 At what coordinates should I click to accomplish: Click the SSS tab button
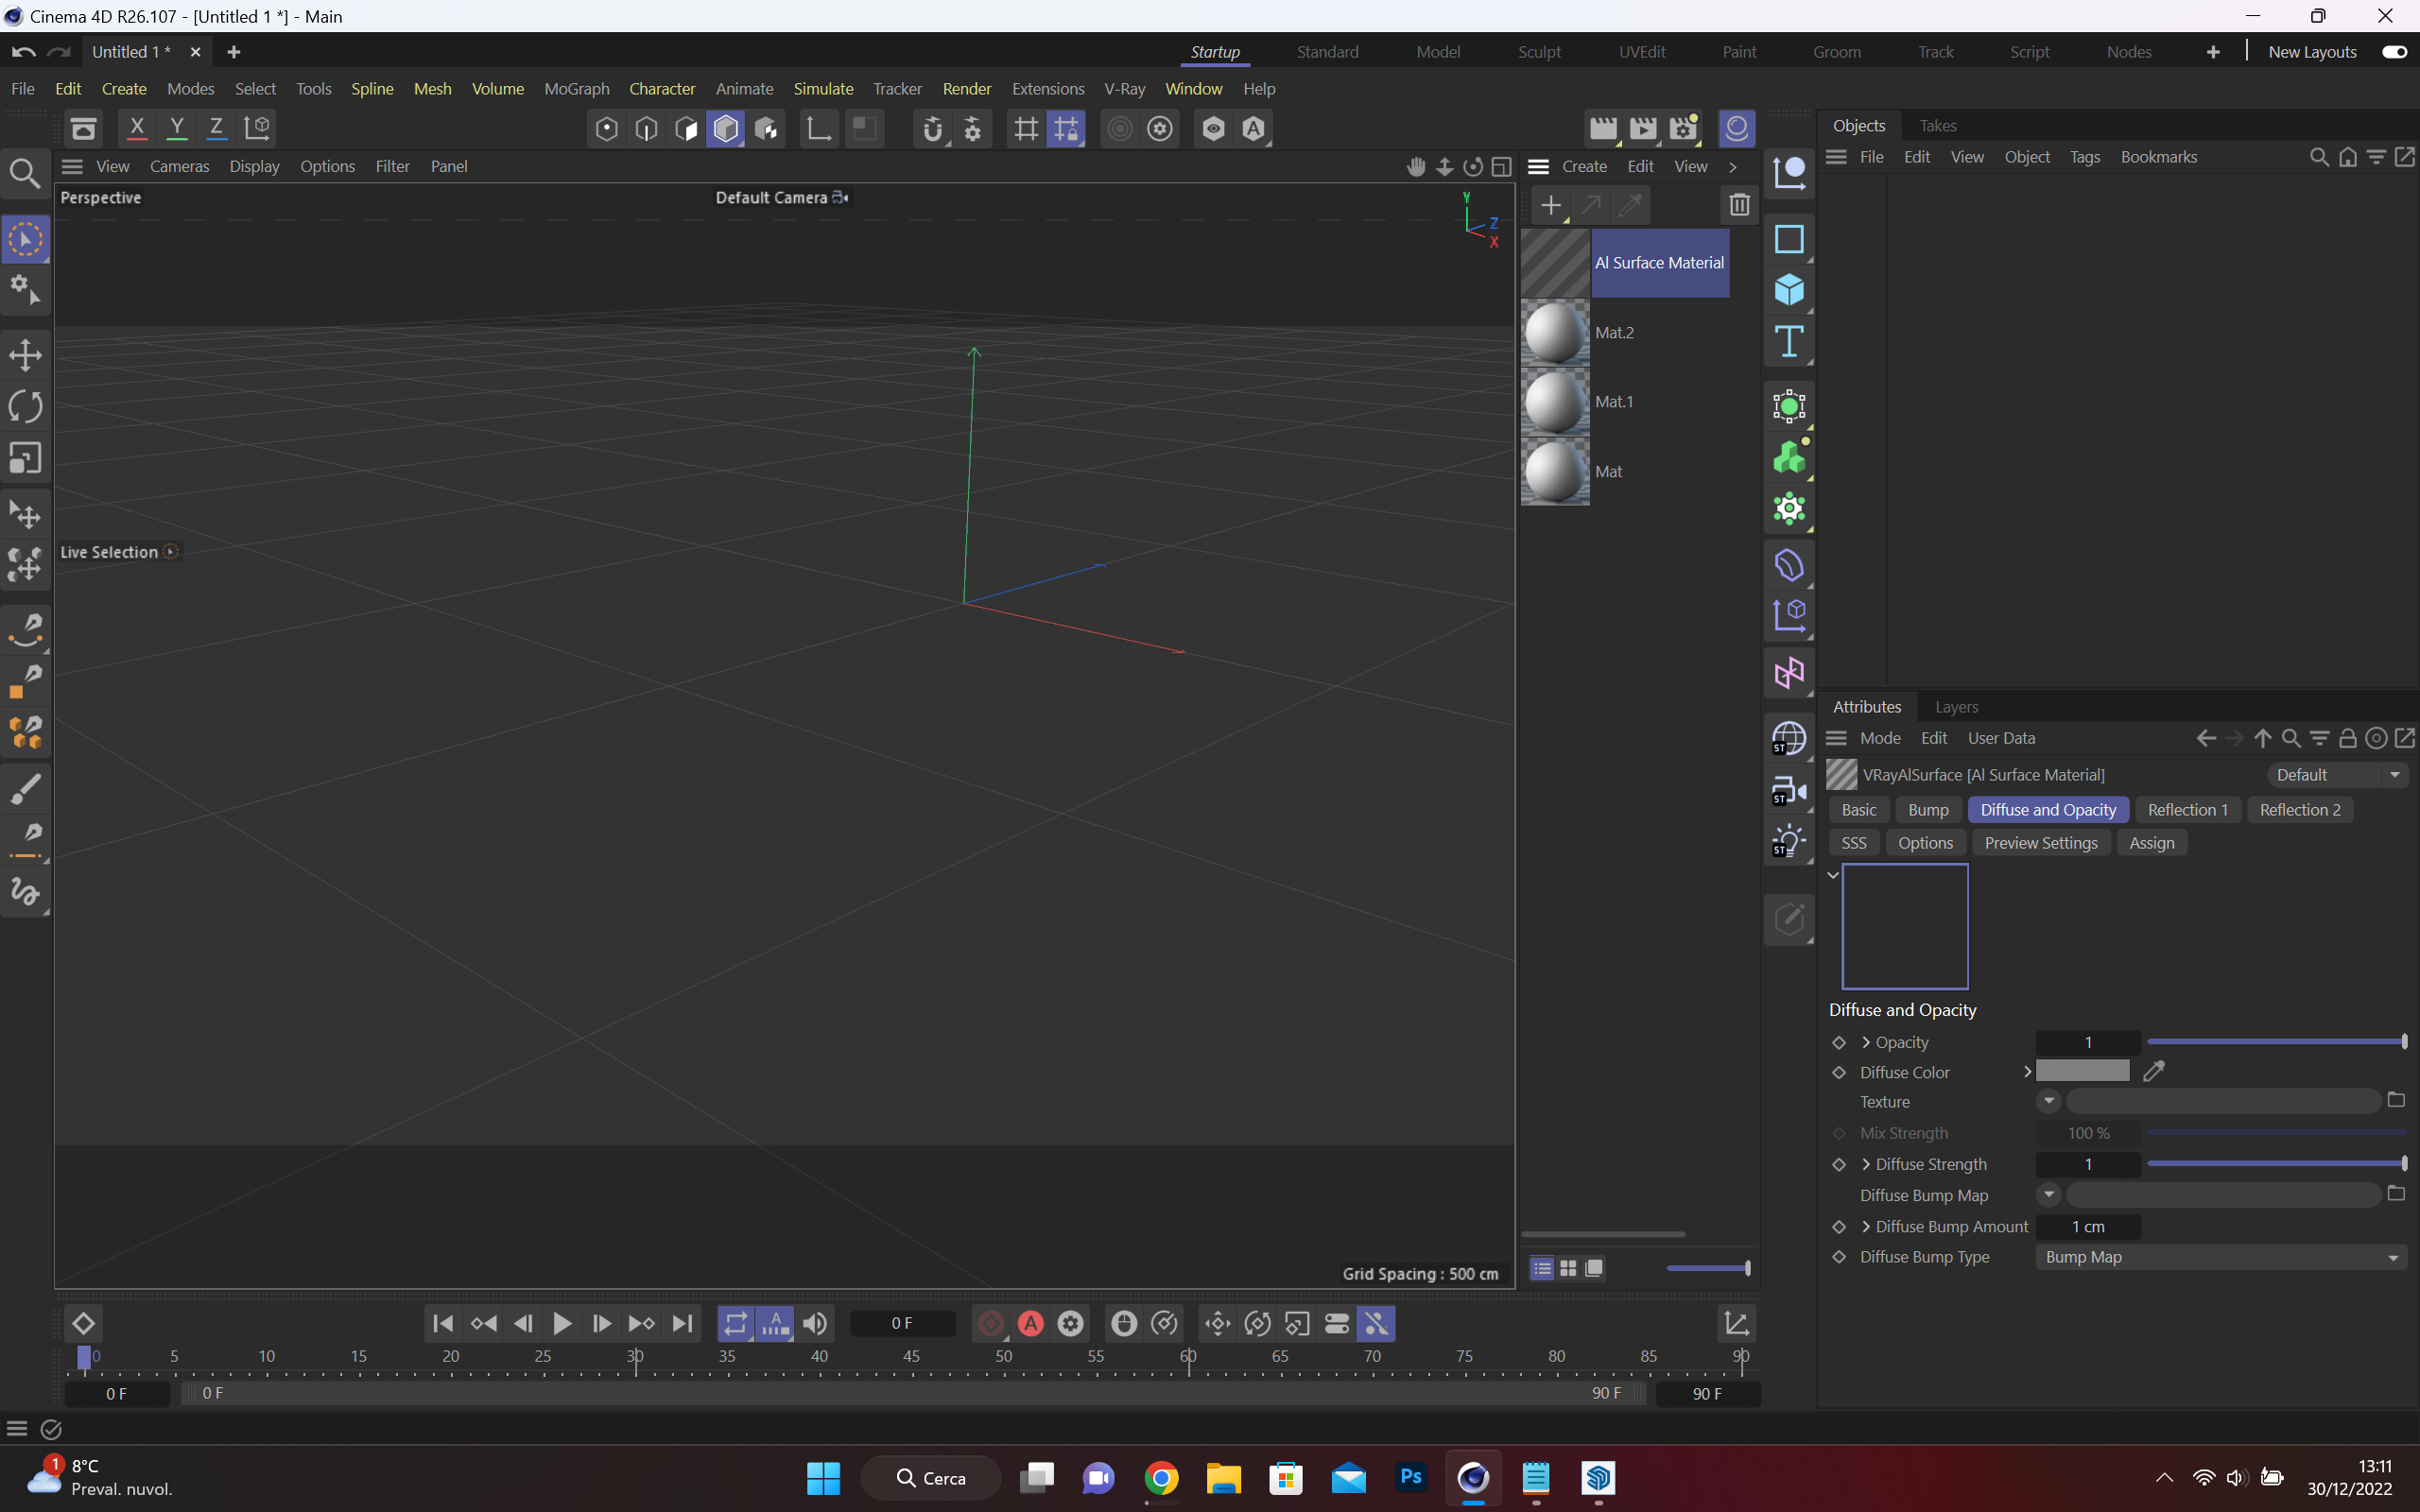pyautogui.click(x=1853, y=843)
